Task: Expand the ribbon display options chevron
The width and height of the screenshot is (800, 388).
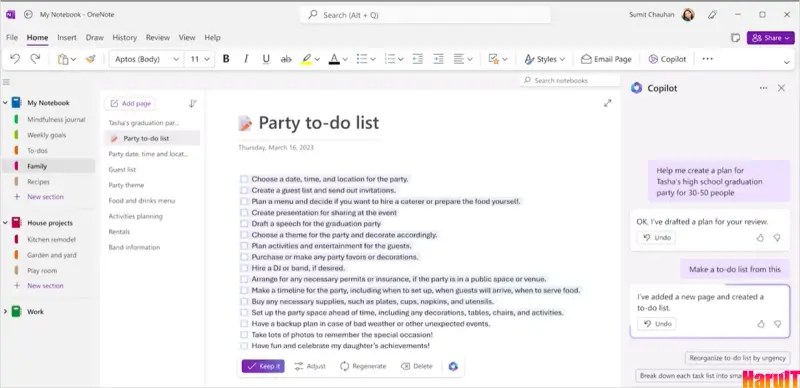Action: [786, 62]
